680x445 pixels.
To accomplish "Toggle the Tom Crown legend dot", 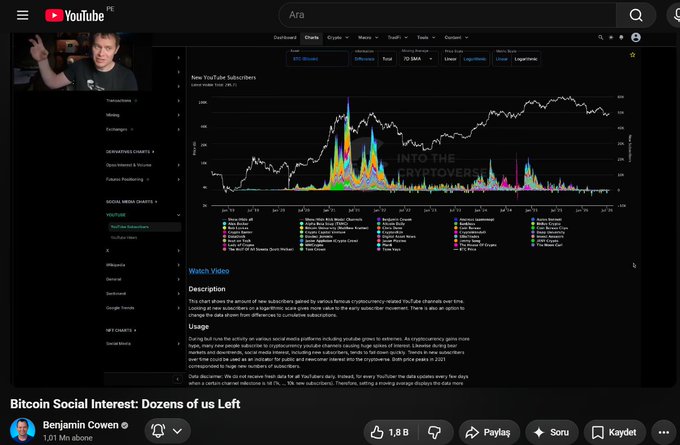I will (302, 249).
